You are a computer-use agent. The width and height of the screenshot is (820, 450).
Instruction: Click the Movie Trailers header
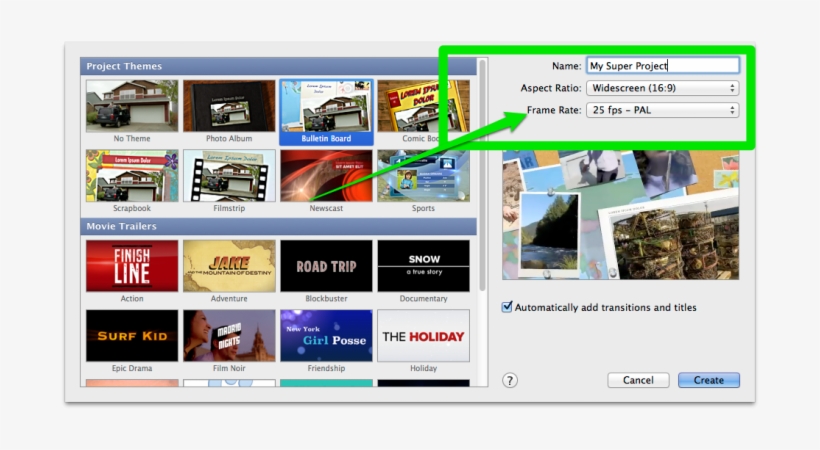point(278,226)
